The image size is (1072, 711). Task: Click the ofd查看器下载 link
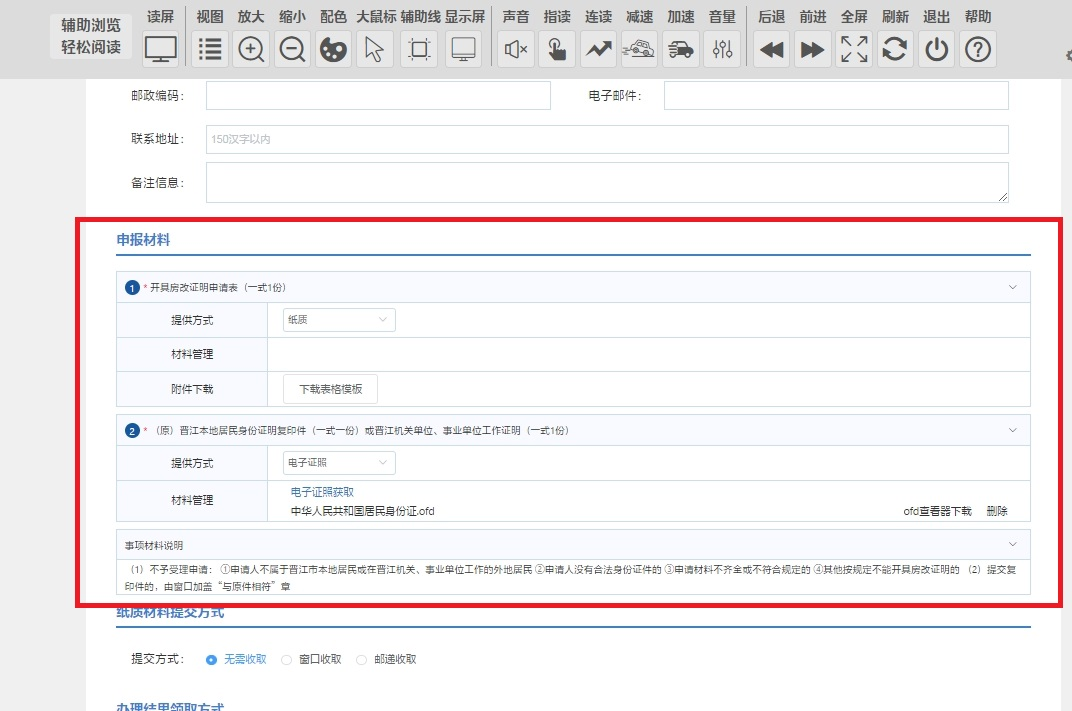(x=937, y=511)
